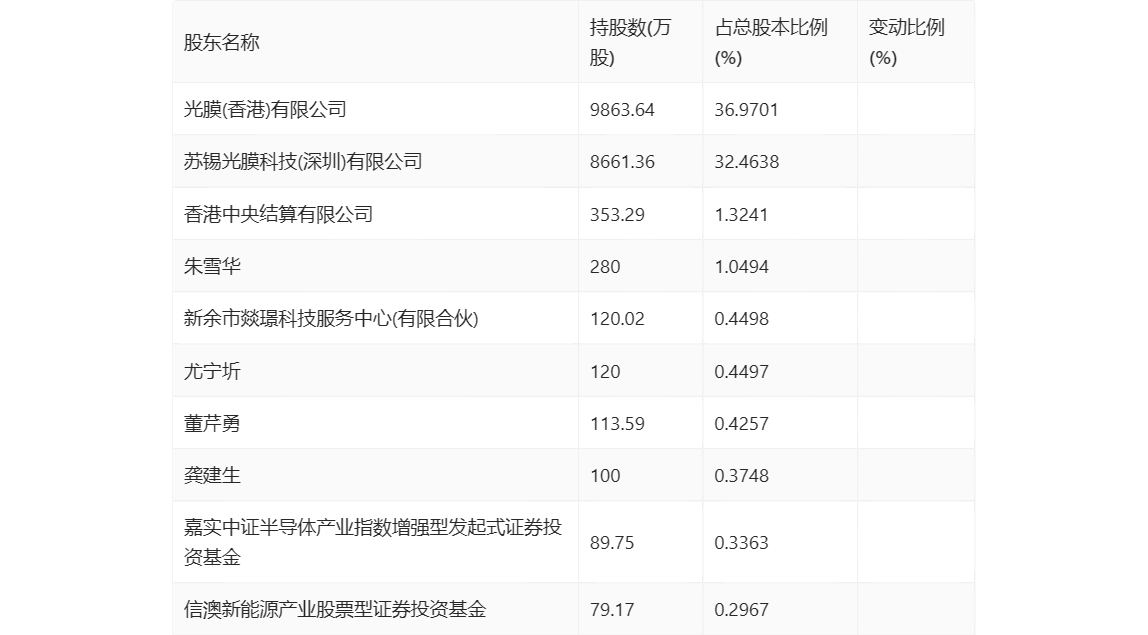Select shareholder 尤宁圻
This screenshot has height=635, width=1148.
click(x=212, y=371)
